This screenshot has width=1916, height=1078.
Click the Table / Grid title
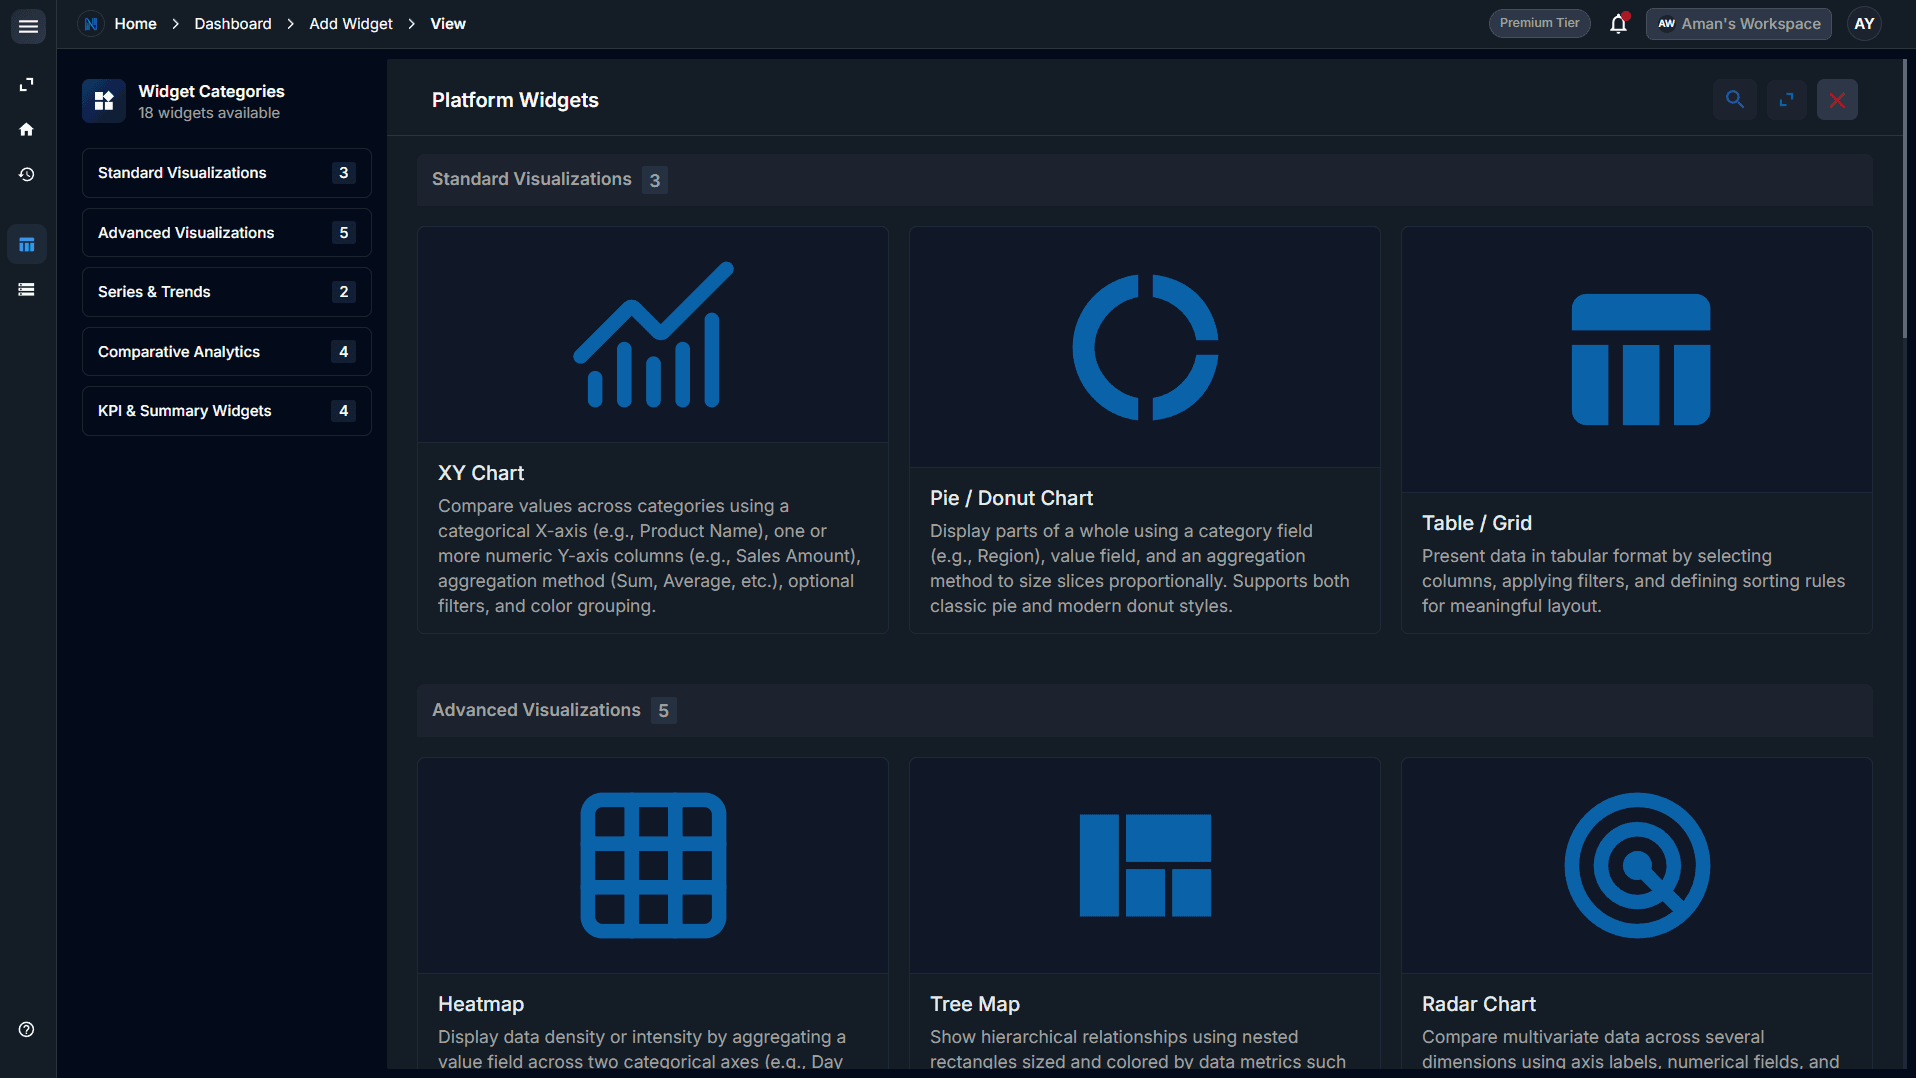(1476, 523)
